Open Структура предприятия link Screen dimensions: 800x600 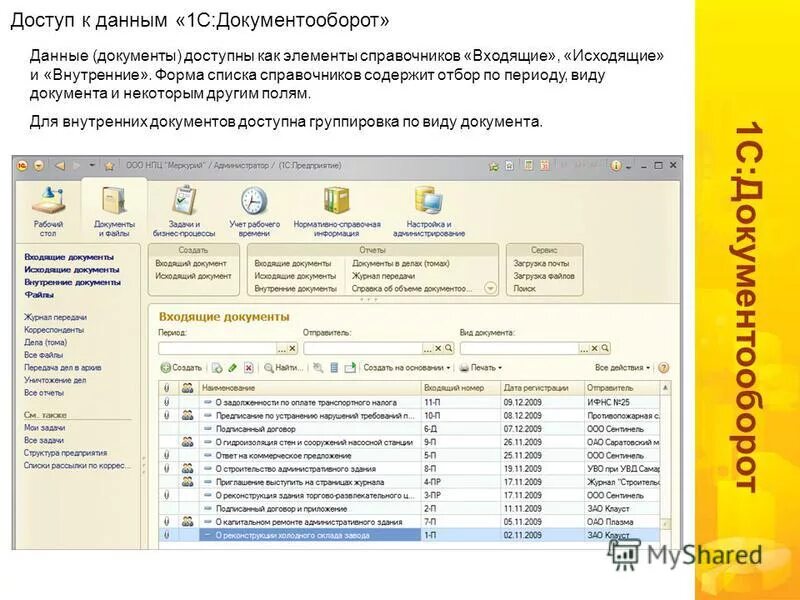tap(65, 453)
